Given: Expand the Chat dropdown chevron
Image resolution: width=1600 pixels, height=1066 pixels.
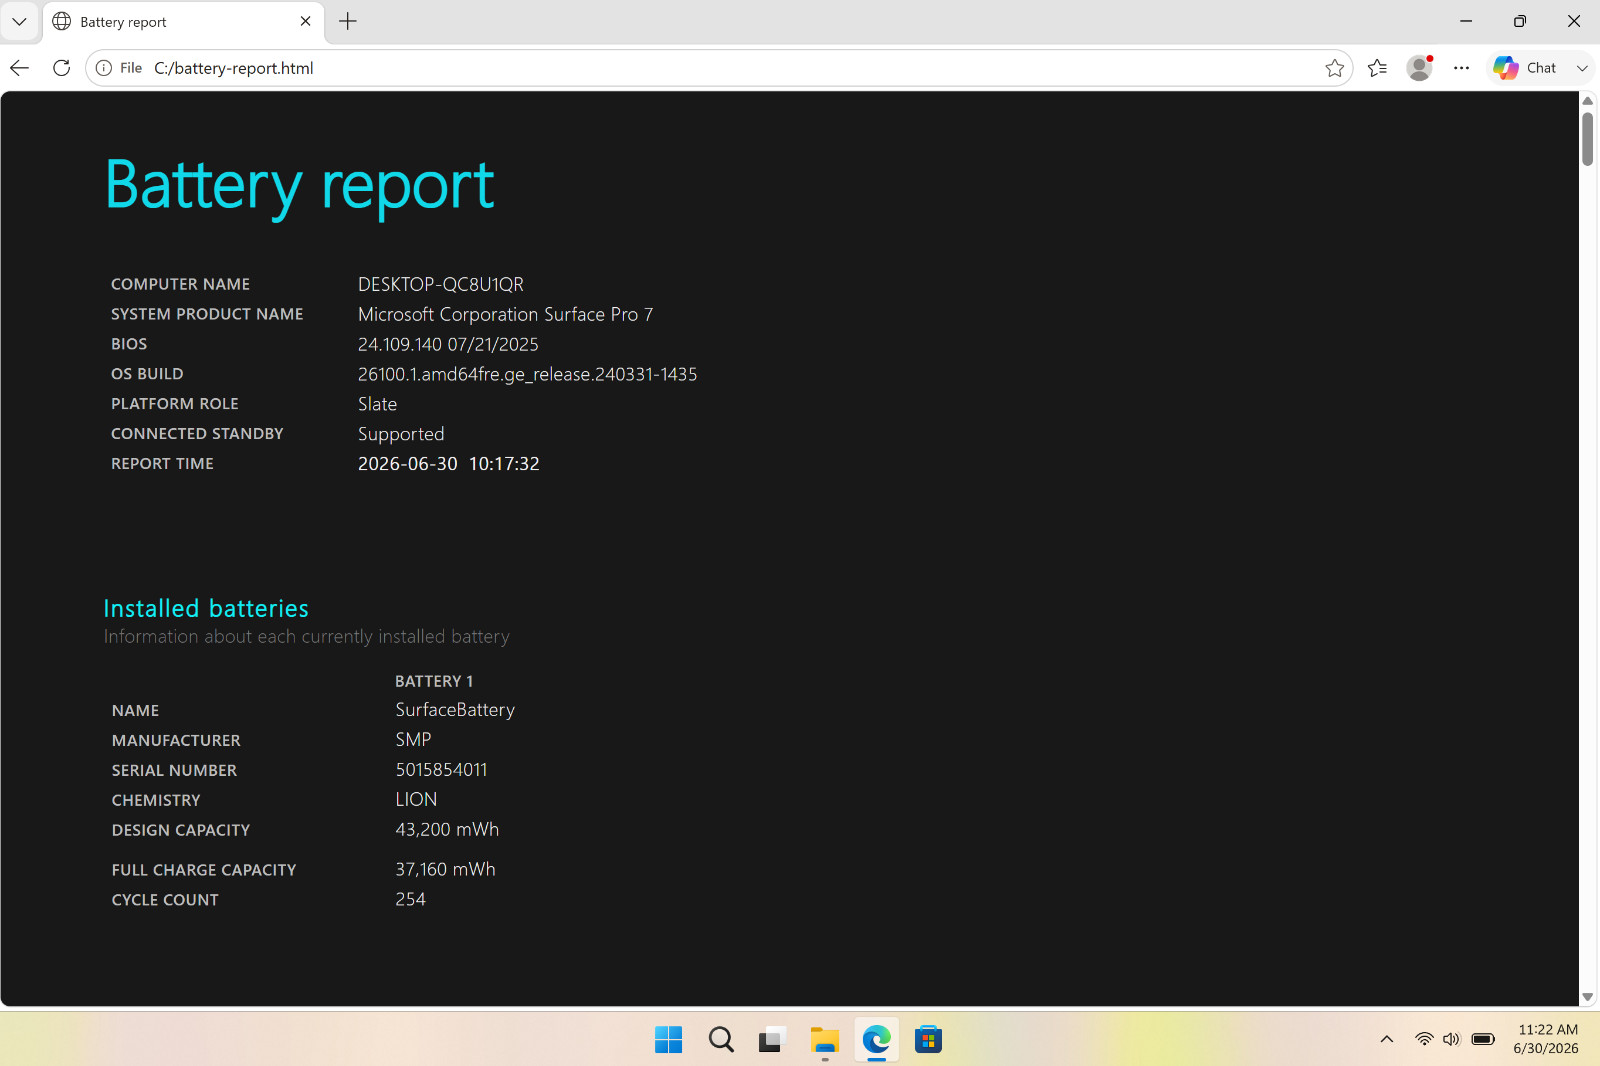Looking at the screenshot, I should point(1581,68).
